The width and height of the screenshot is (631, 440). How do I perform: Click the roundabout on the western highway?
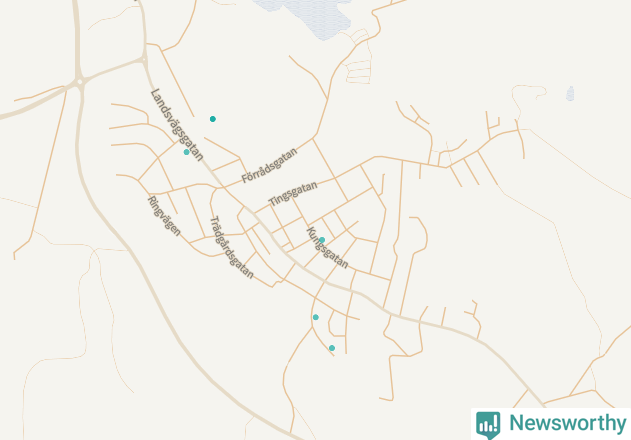point(80,82)
